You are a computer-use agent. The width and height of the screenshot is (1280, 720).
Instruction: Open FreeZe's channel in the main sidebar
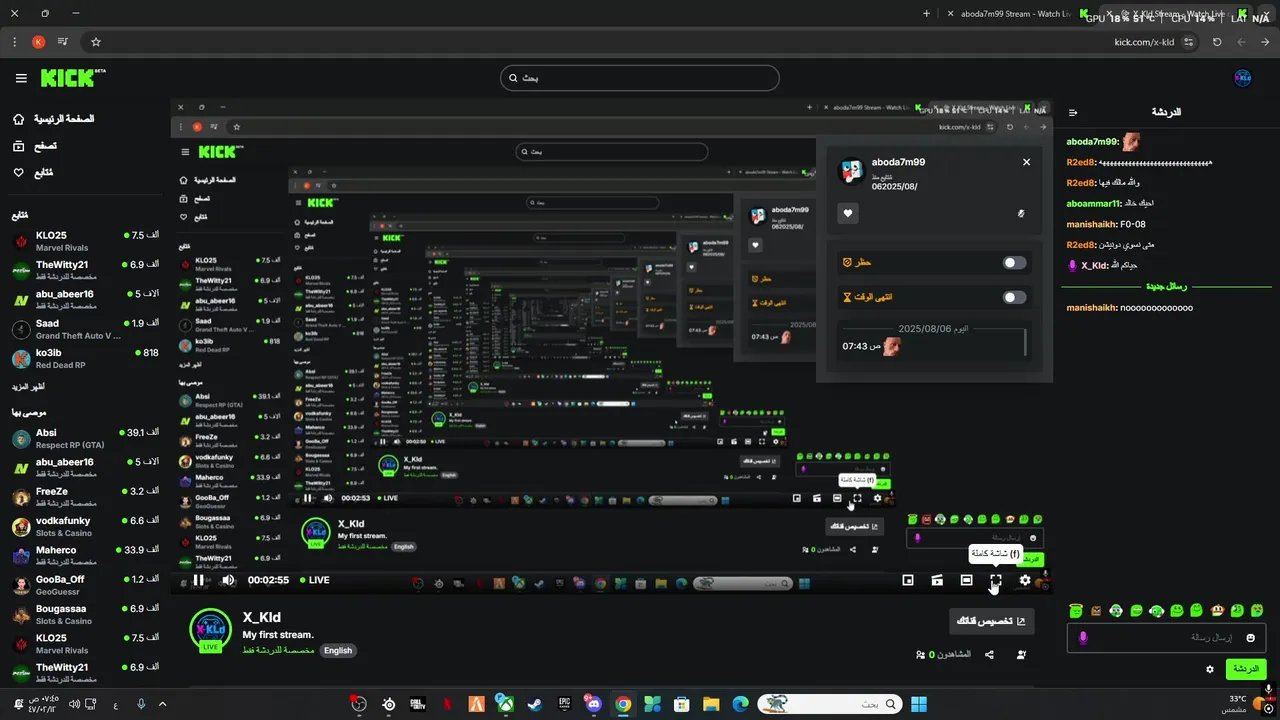(85, 497)
